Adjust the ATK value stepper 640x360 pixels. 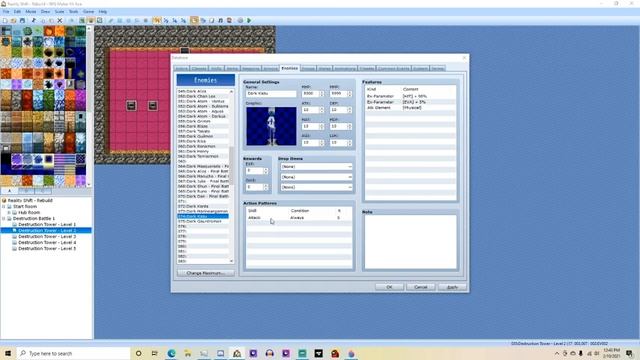[x=322, y=110]
